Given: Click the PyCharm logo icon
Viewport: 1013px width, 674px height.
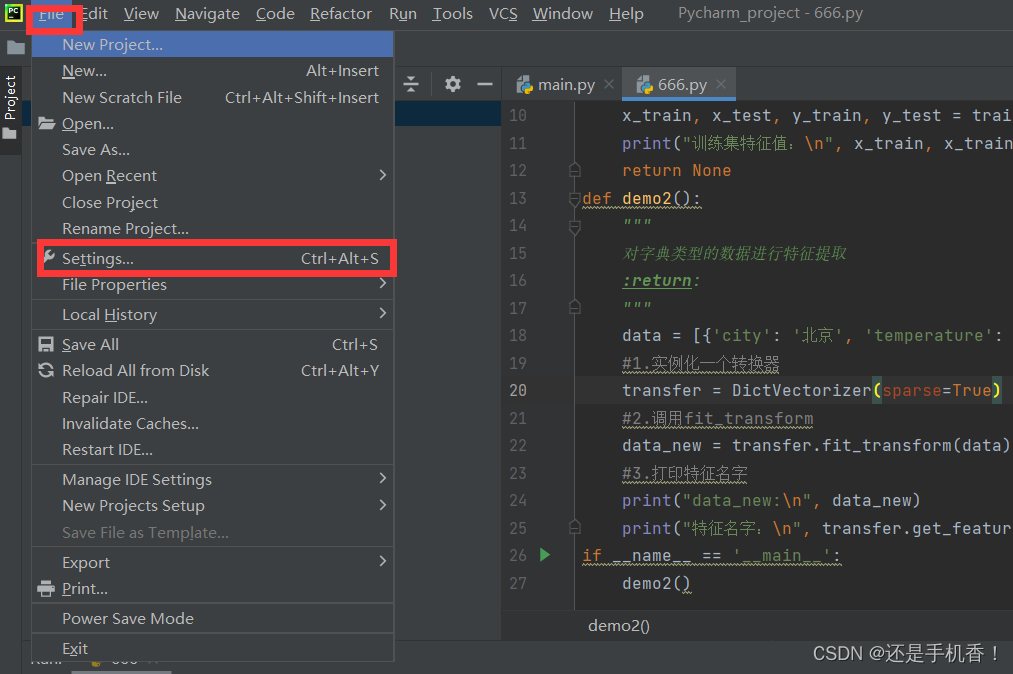Looking at the screenshot, I should (14, 13).
